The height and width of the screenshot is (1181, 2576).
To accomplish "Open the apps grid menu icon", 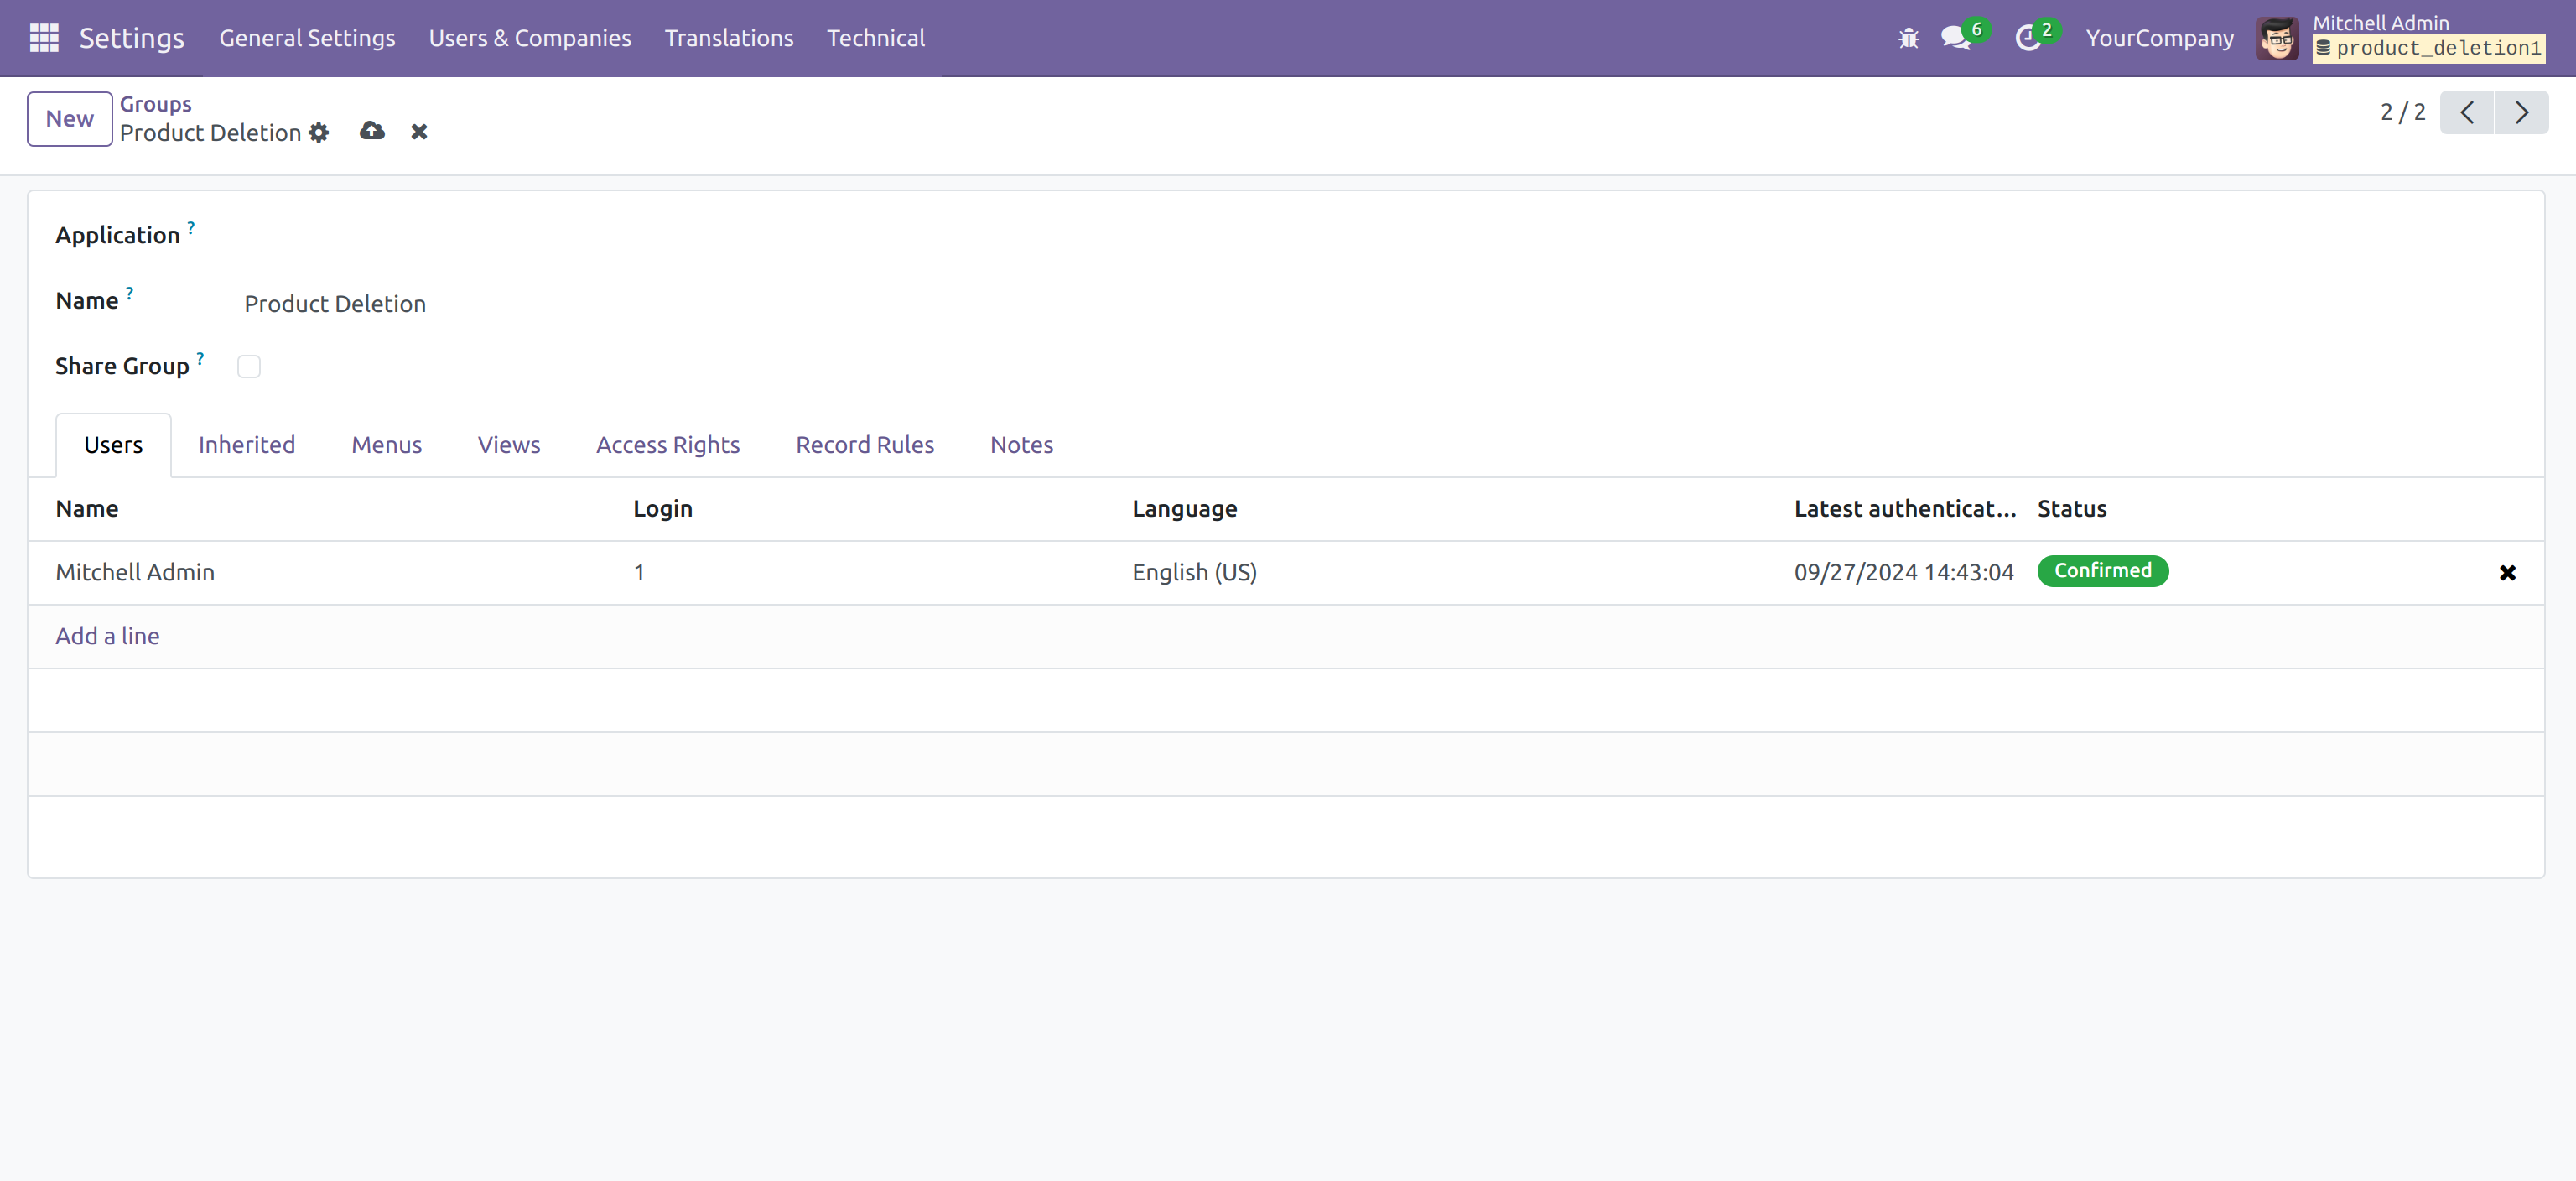I will 44,38.
